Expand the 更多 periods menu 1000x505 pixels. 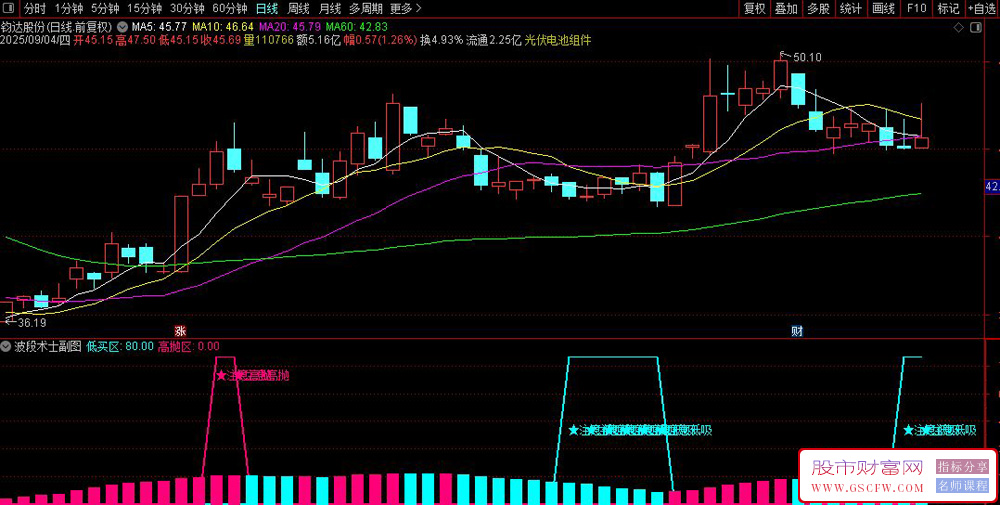(x=406, y=8)
